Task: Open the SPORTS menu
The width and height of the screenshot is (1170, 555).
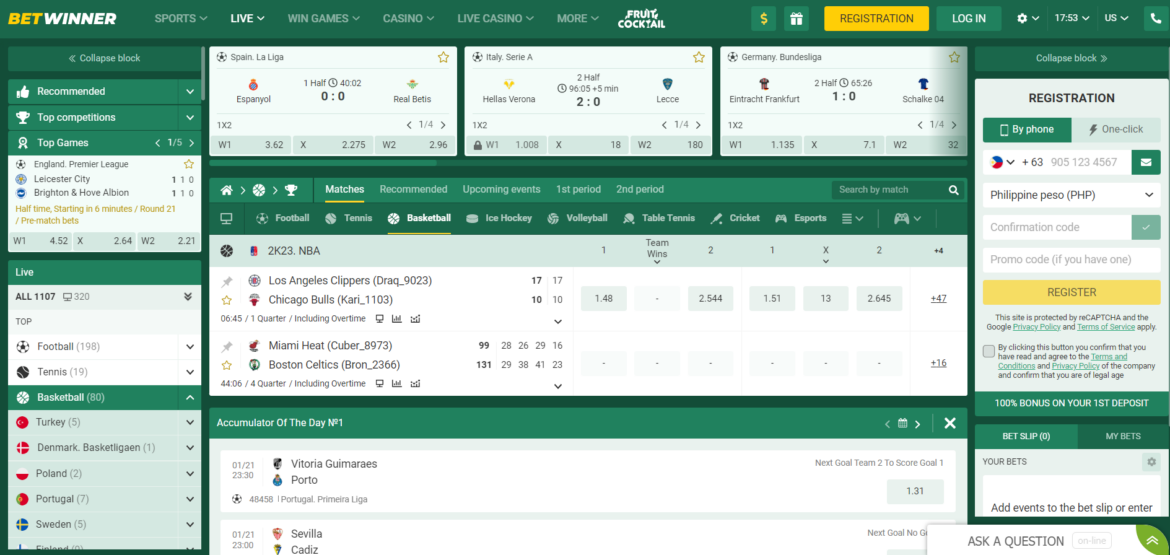Action: click(181, 19)
